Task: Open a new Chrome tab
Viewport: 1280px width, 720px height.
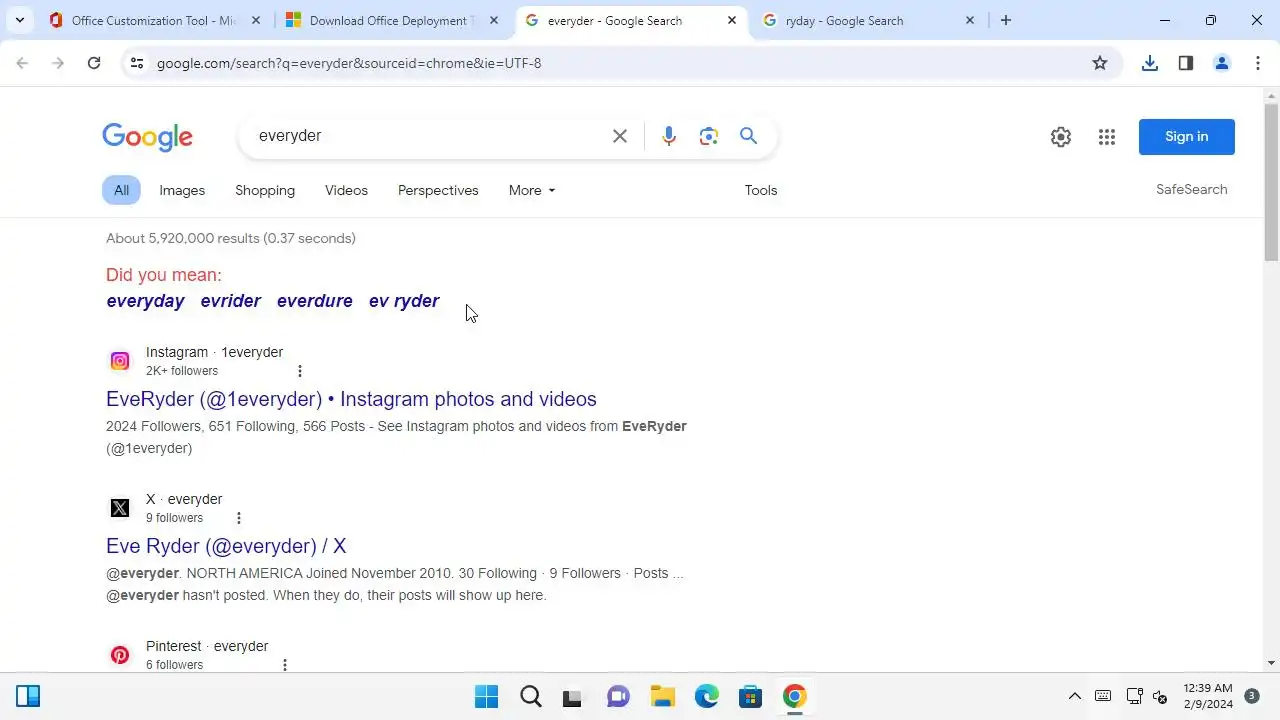Action: [1006, 20]
